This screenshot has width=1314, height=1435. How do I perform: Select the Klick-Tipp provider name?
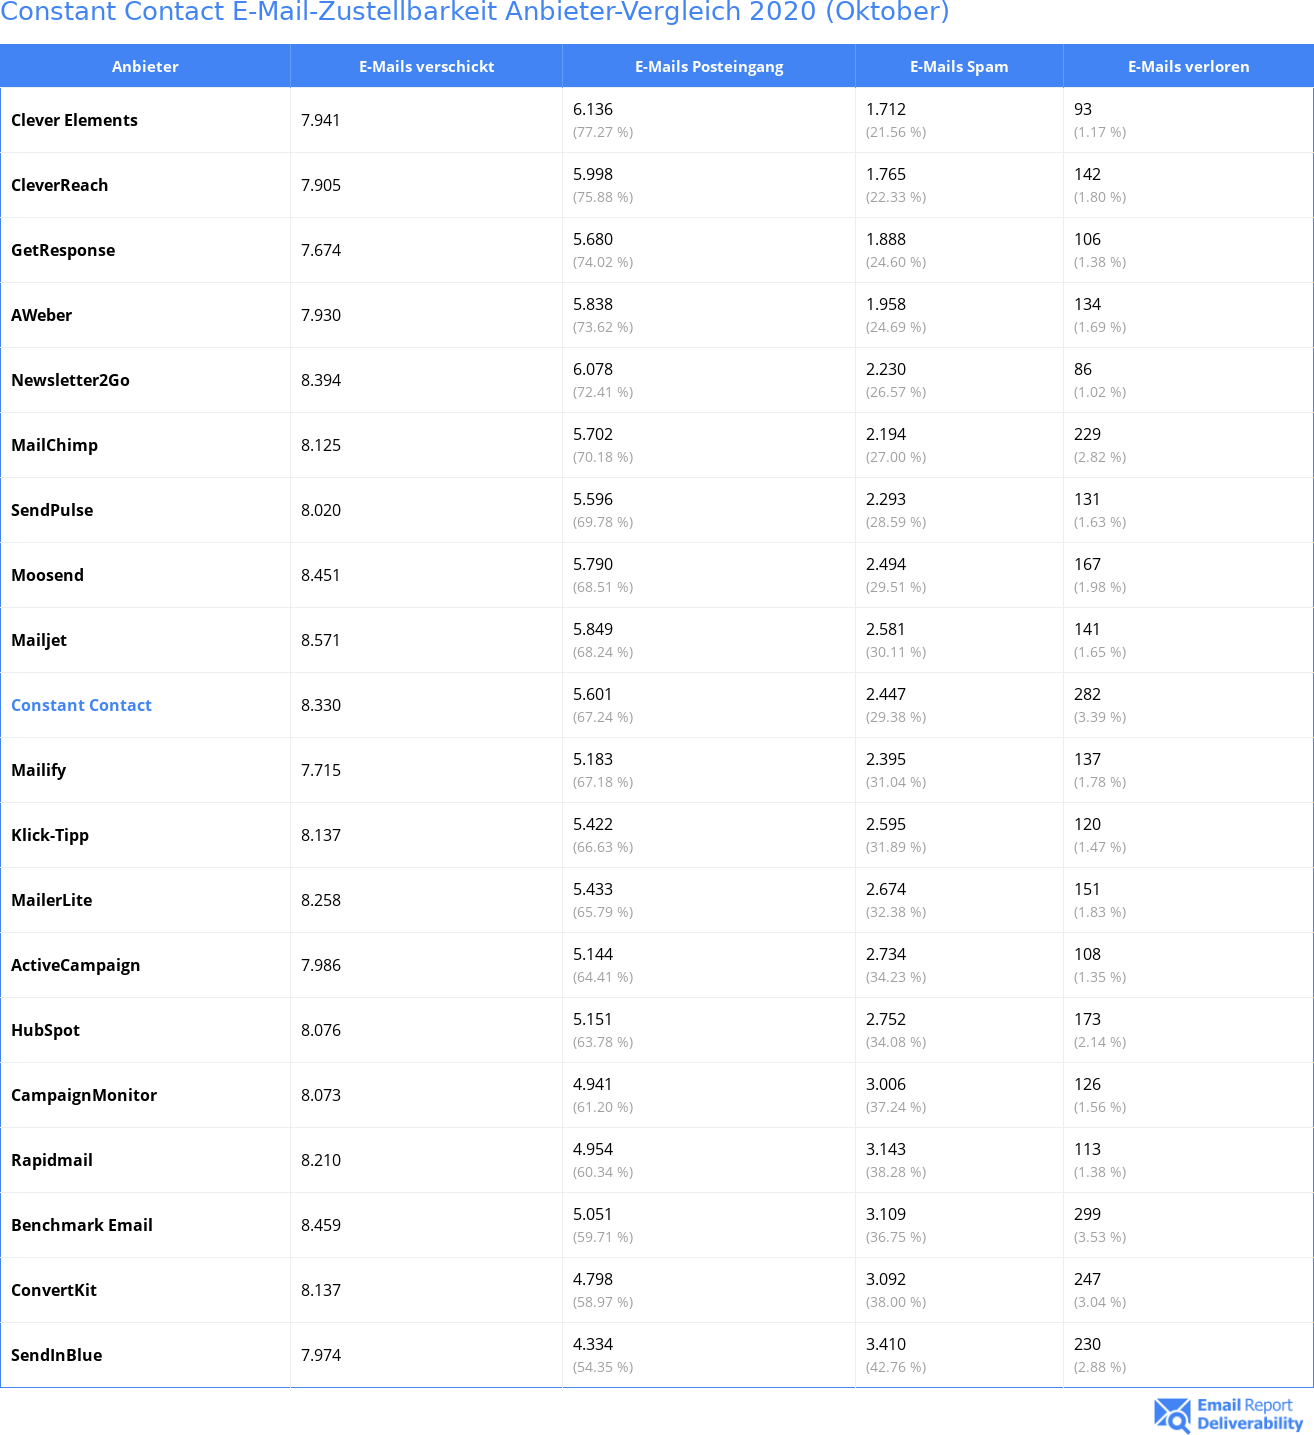tap(50, 835)
